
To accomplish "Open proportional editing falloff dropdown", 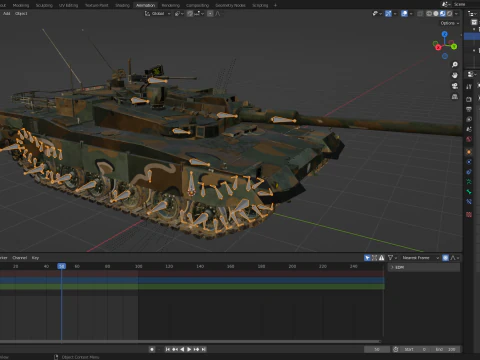I will 218,14.
